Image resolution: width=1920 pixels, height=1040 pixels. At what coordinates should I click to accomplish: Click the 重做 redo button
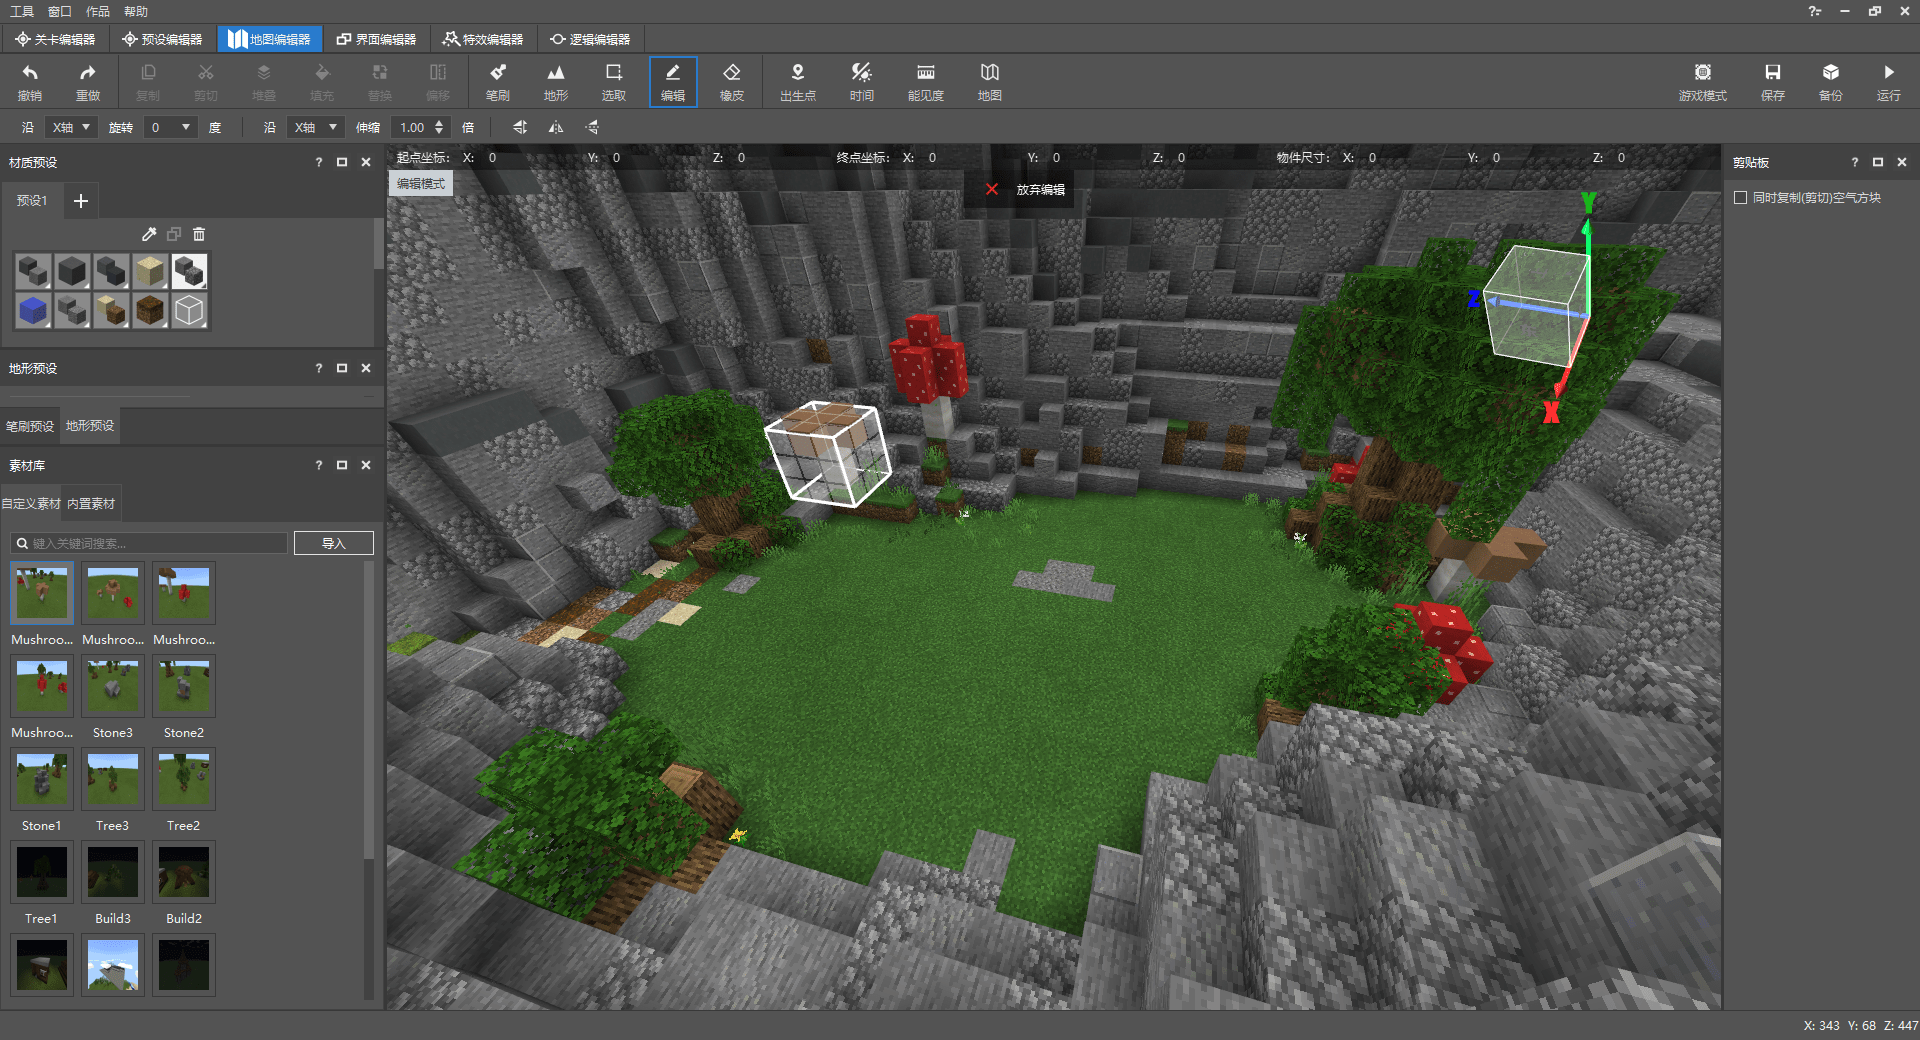point(88,82)
